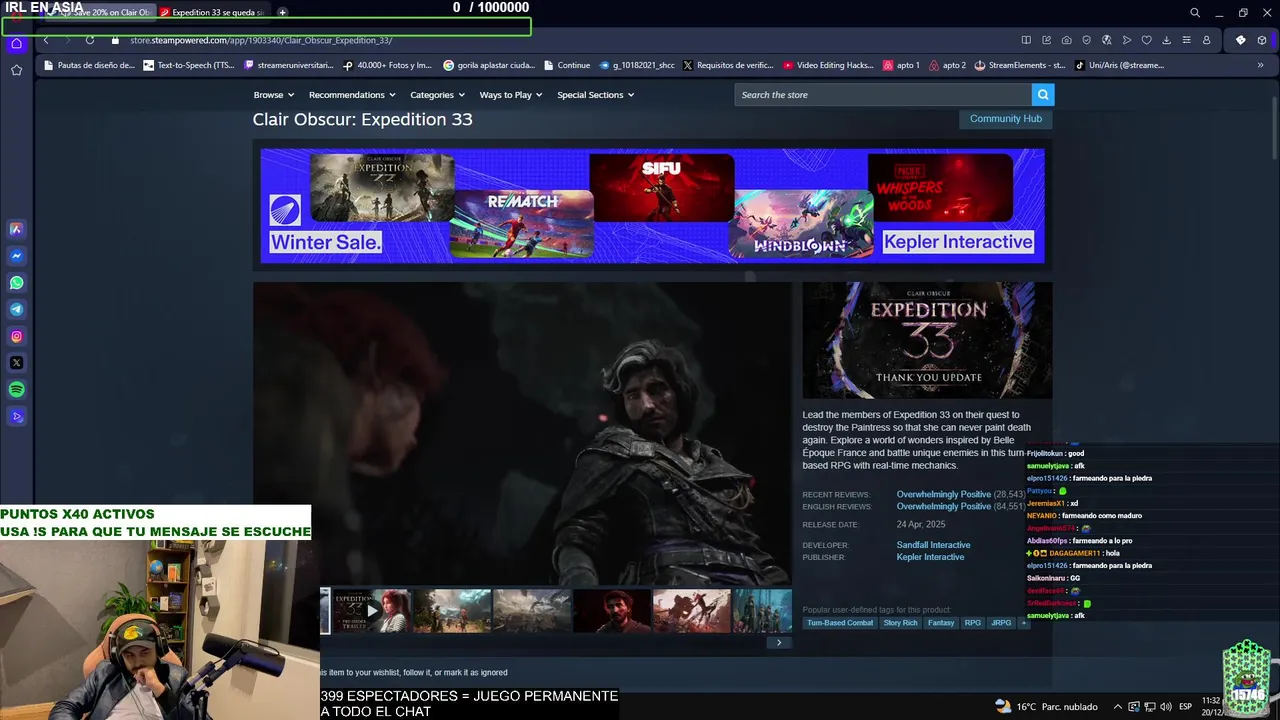
Task: Expand the Categories menu
Action: point(437,95)
